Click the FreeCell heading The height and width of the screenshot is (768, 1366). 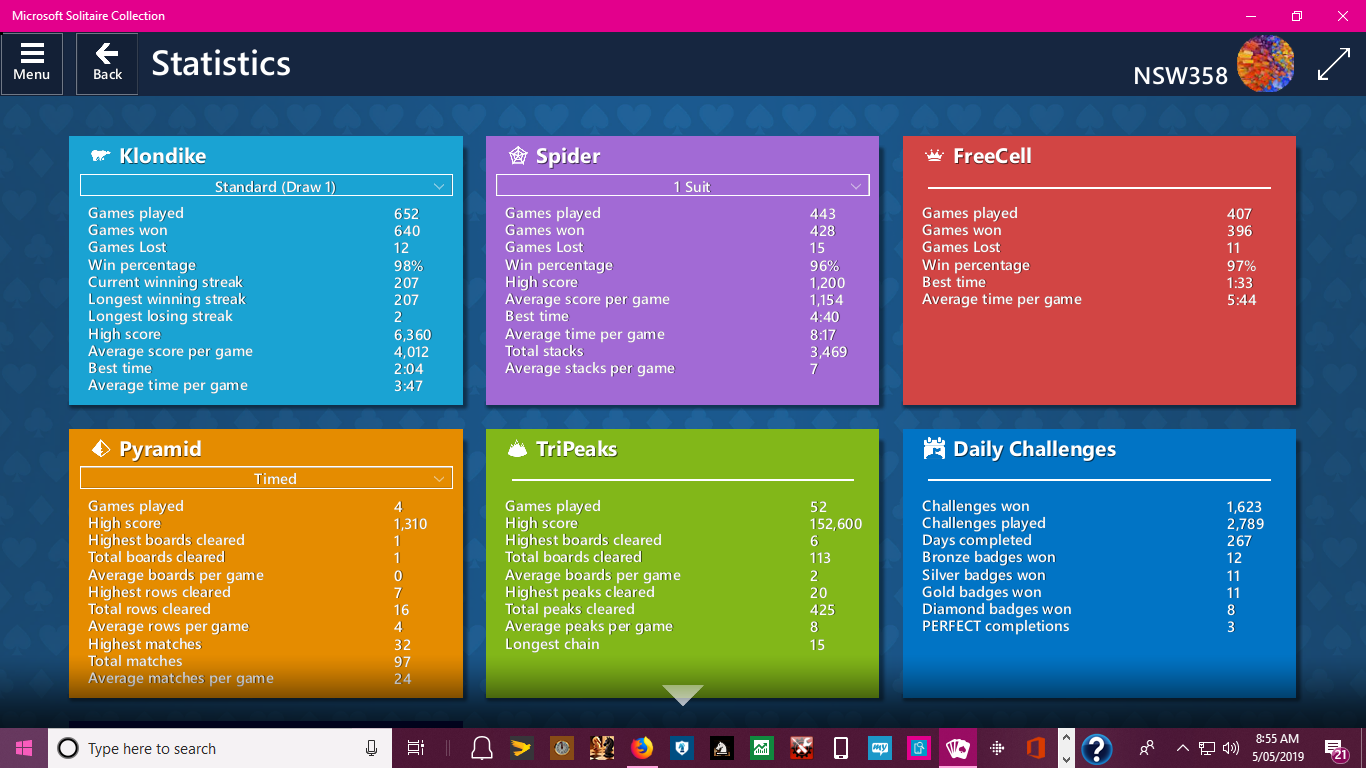992,156
